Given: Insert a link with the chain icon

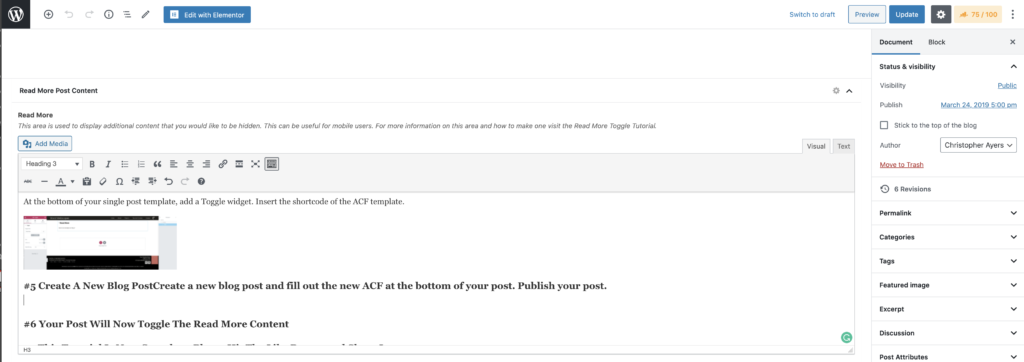Looking at the screenshot, I should [x=223, y=164].
